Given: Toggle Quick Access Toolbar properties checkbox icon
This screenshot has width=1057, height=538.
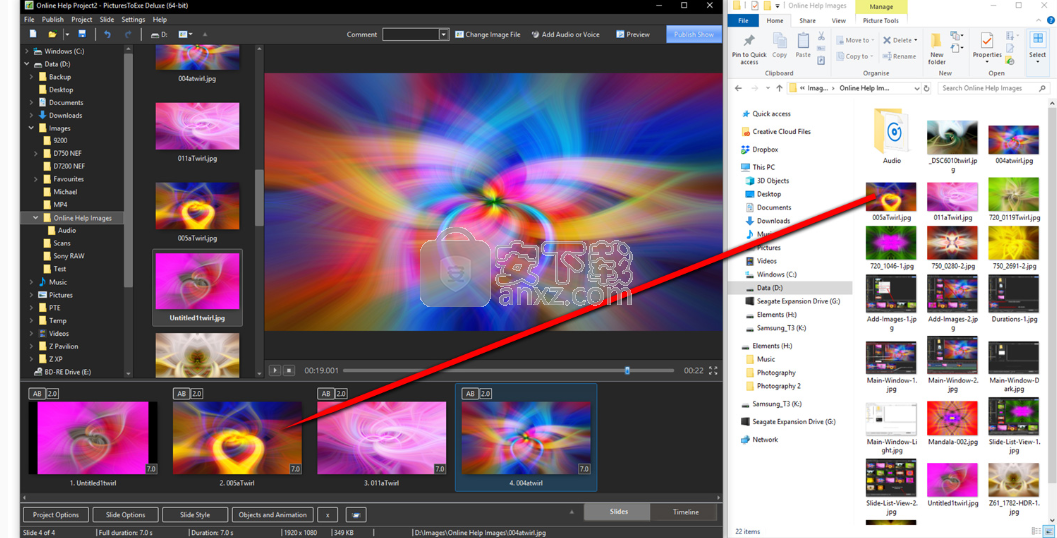Looking at the screenshot, I should click(x=755, y=6).
